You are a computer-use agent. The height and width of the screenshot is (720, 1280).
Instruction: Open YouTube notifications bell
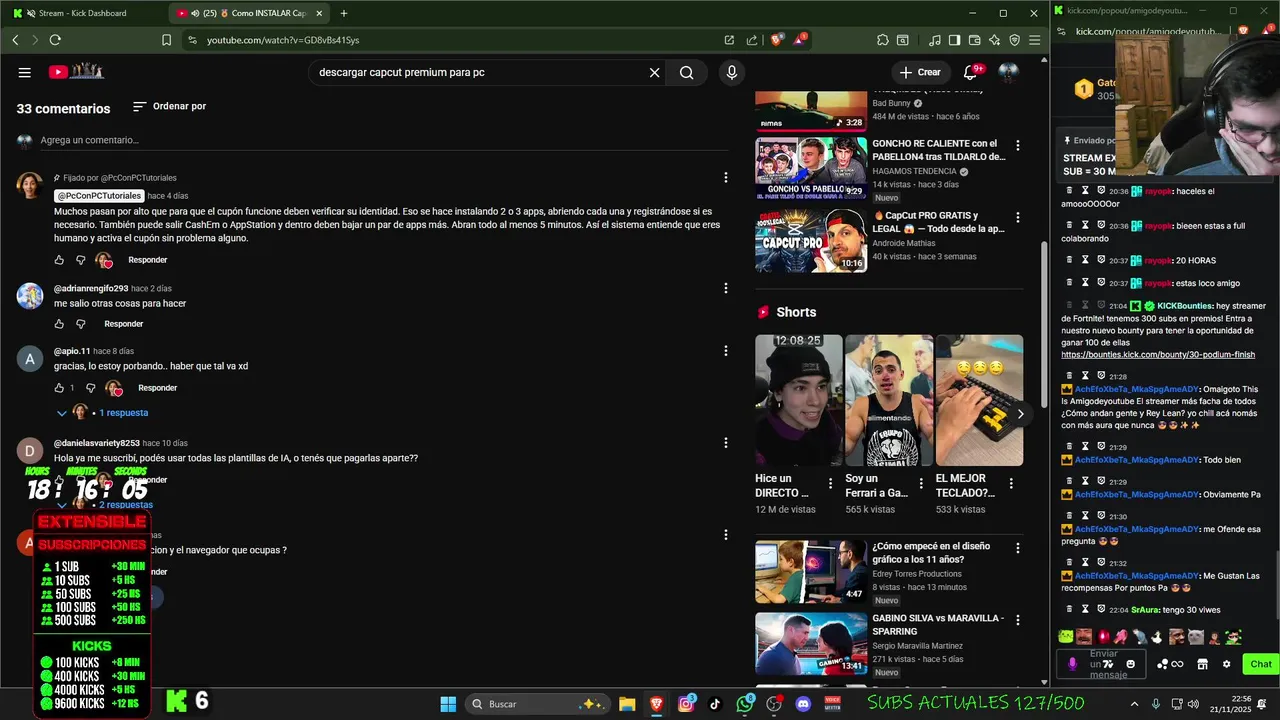(x=970, y=72)
